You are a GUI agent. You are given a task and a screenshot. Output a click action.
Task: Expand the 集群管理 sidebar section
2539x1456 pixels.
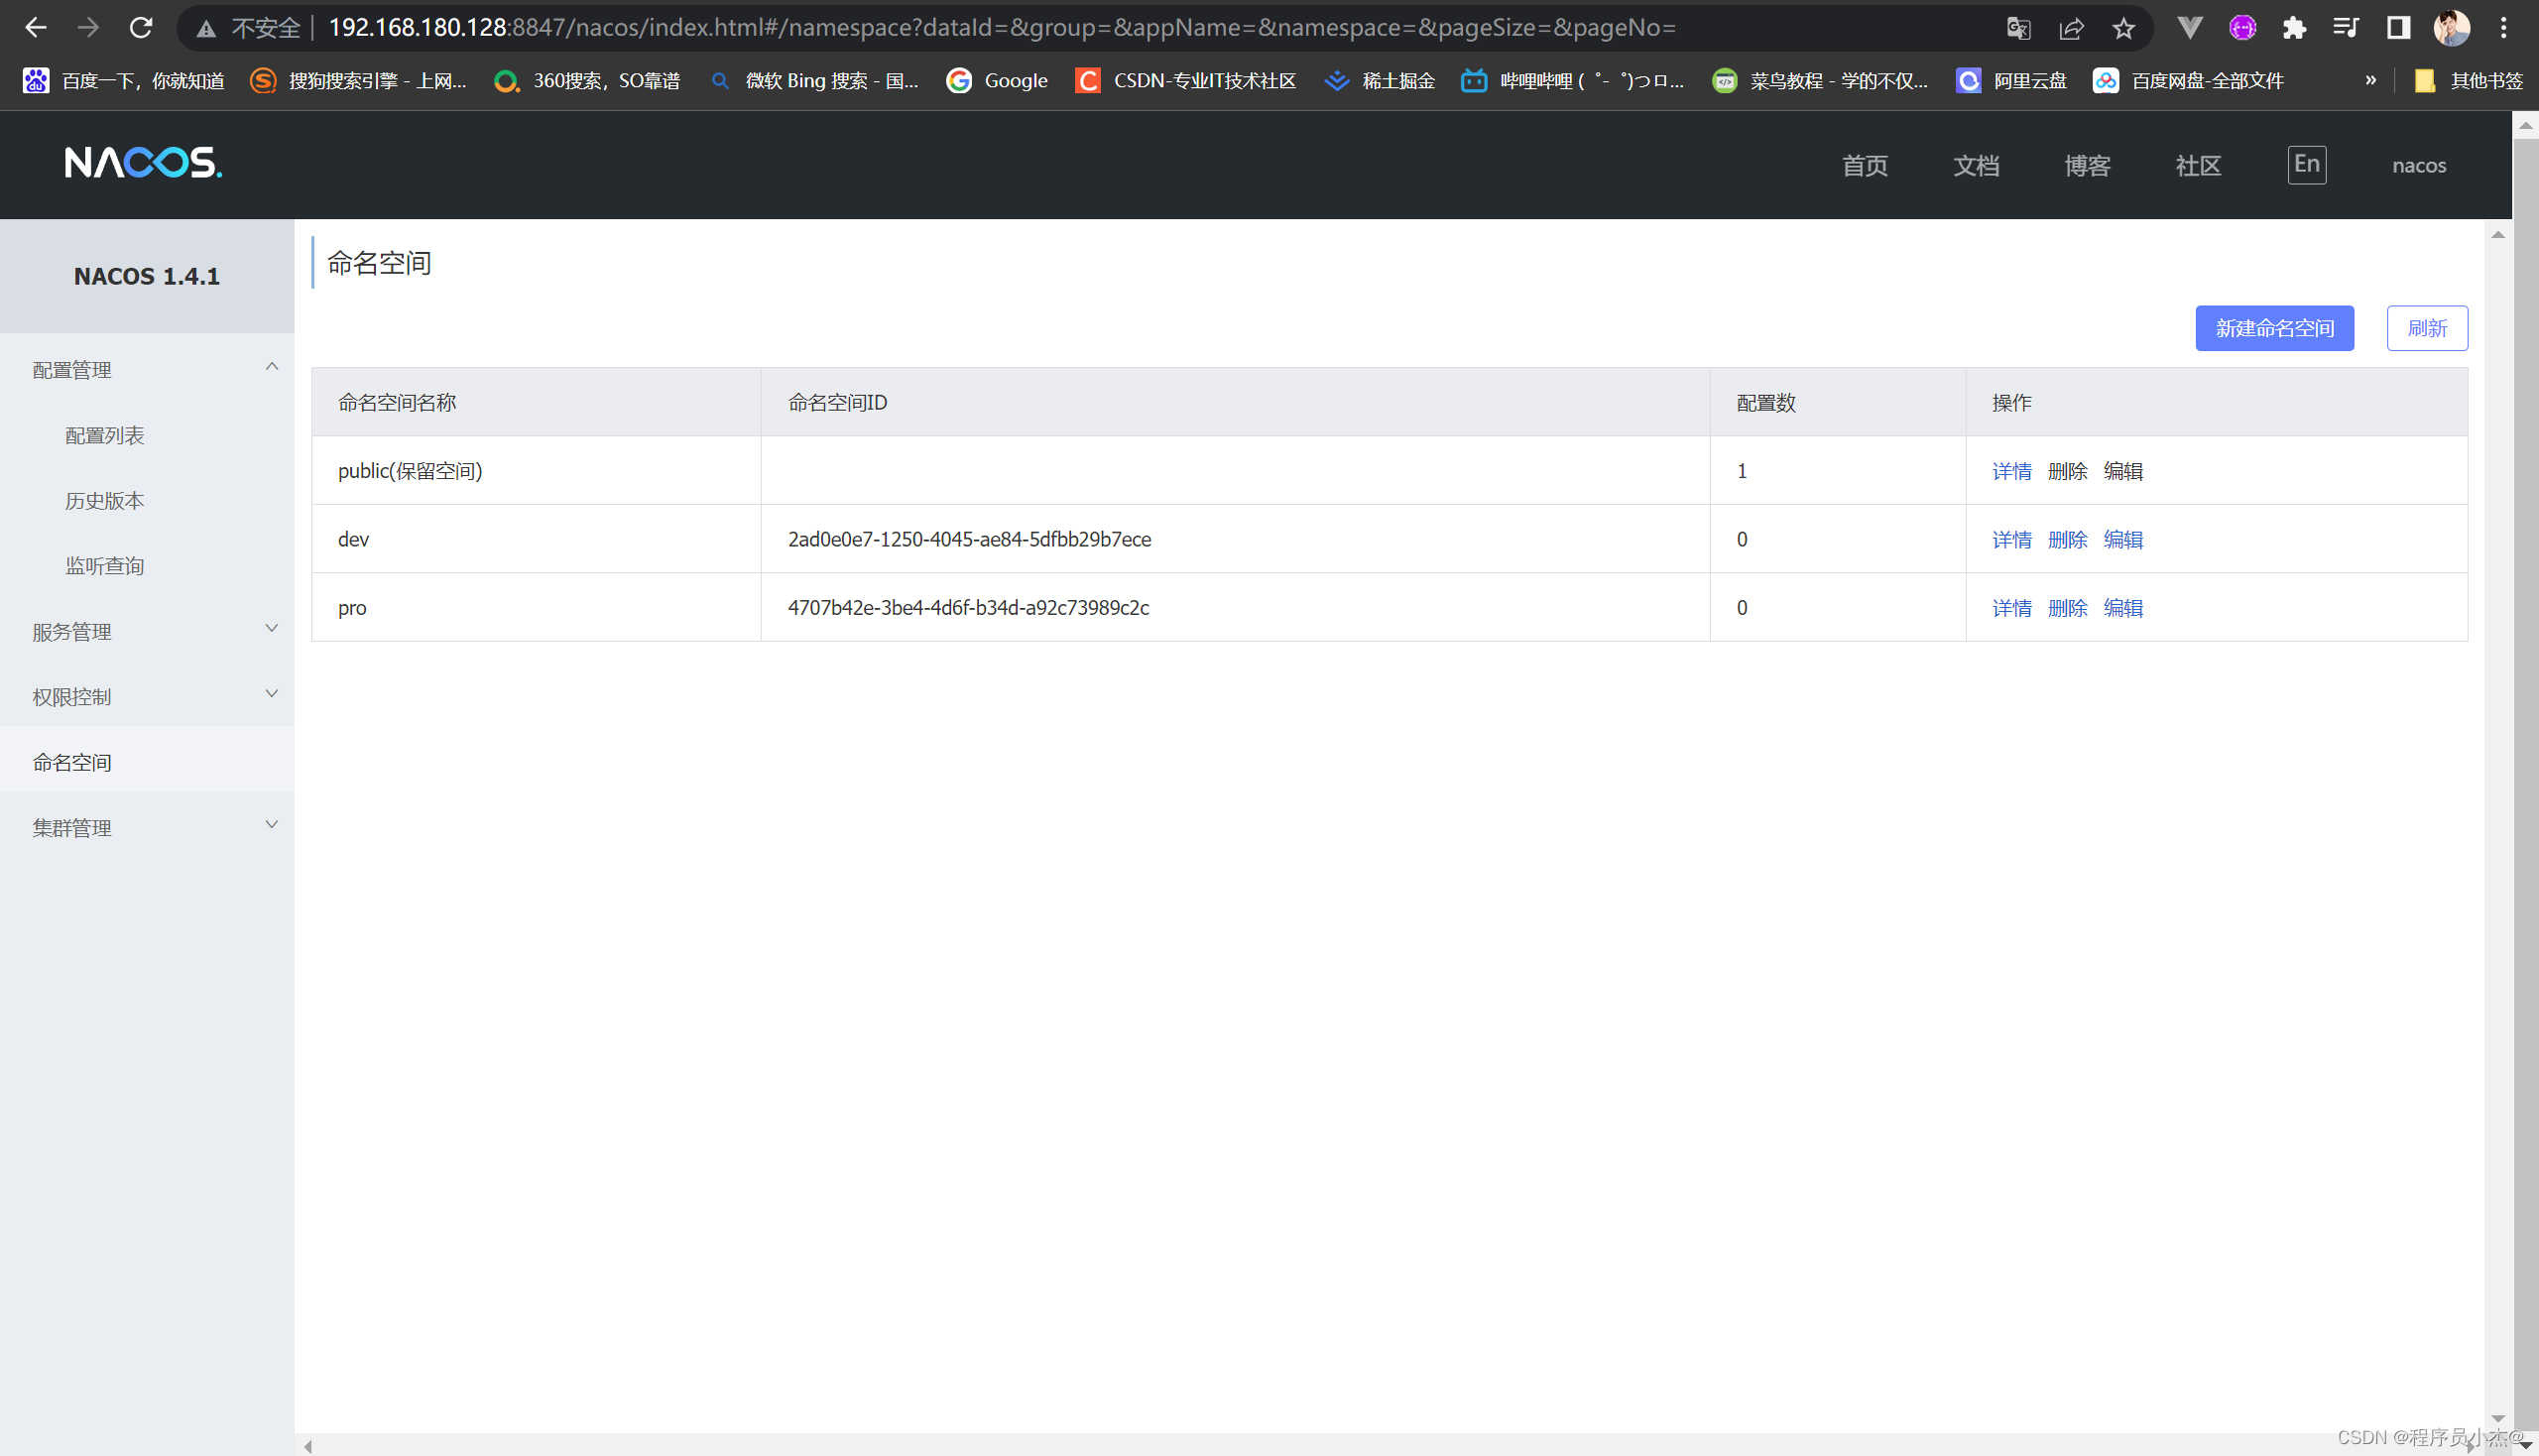147,828
